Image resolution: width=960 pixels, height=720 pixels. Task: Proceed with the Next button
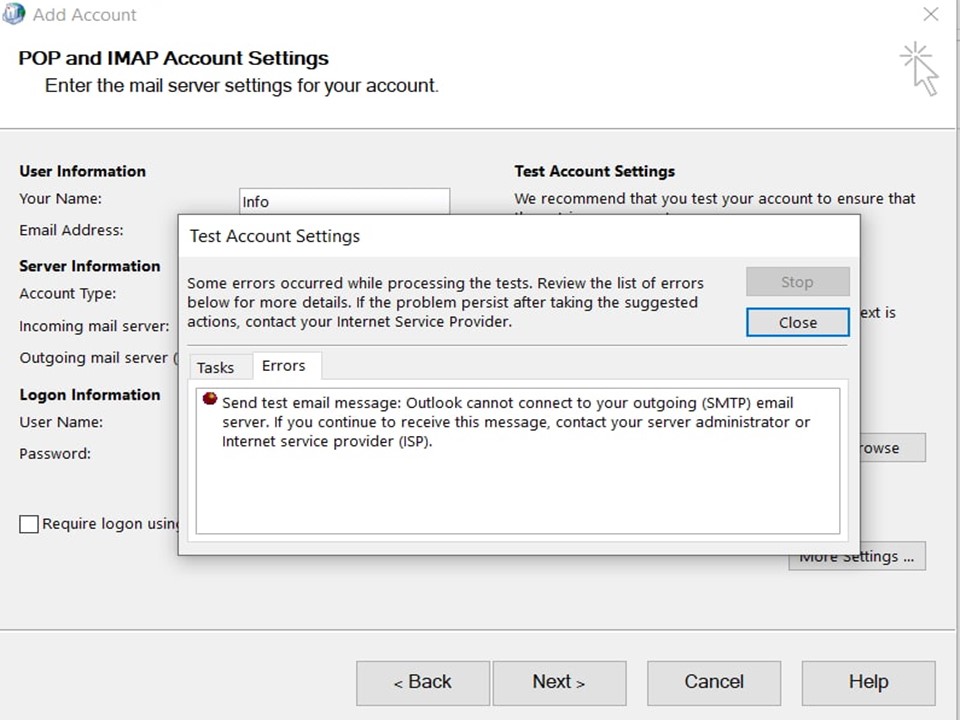(558, 682)
